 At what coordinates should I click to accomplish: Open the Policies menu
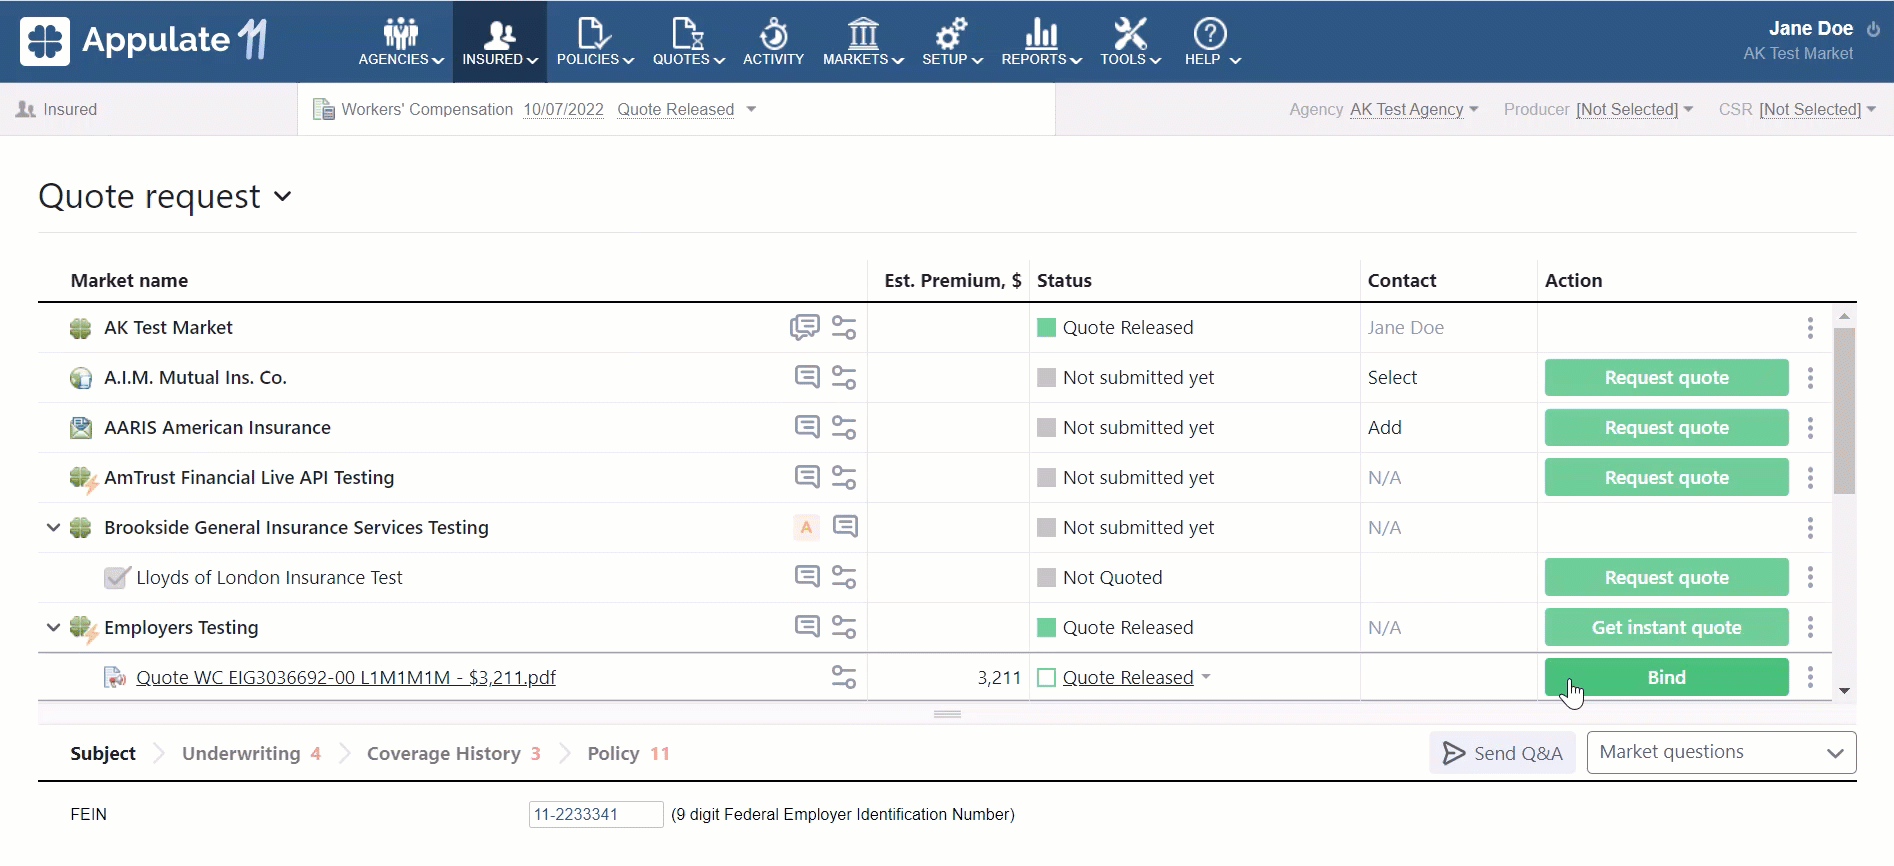(595, 42)
